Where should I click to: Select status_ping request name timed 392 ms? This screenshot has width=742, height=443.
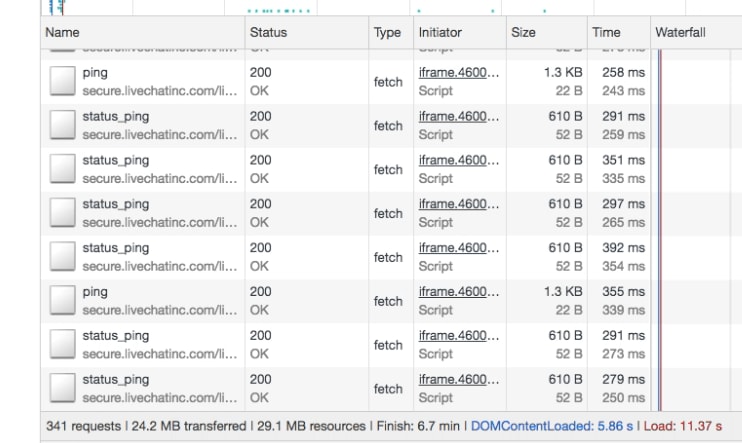pyautogui.click(x=116, y=248)
